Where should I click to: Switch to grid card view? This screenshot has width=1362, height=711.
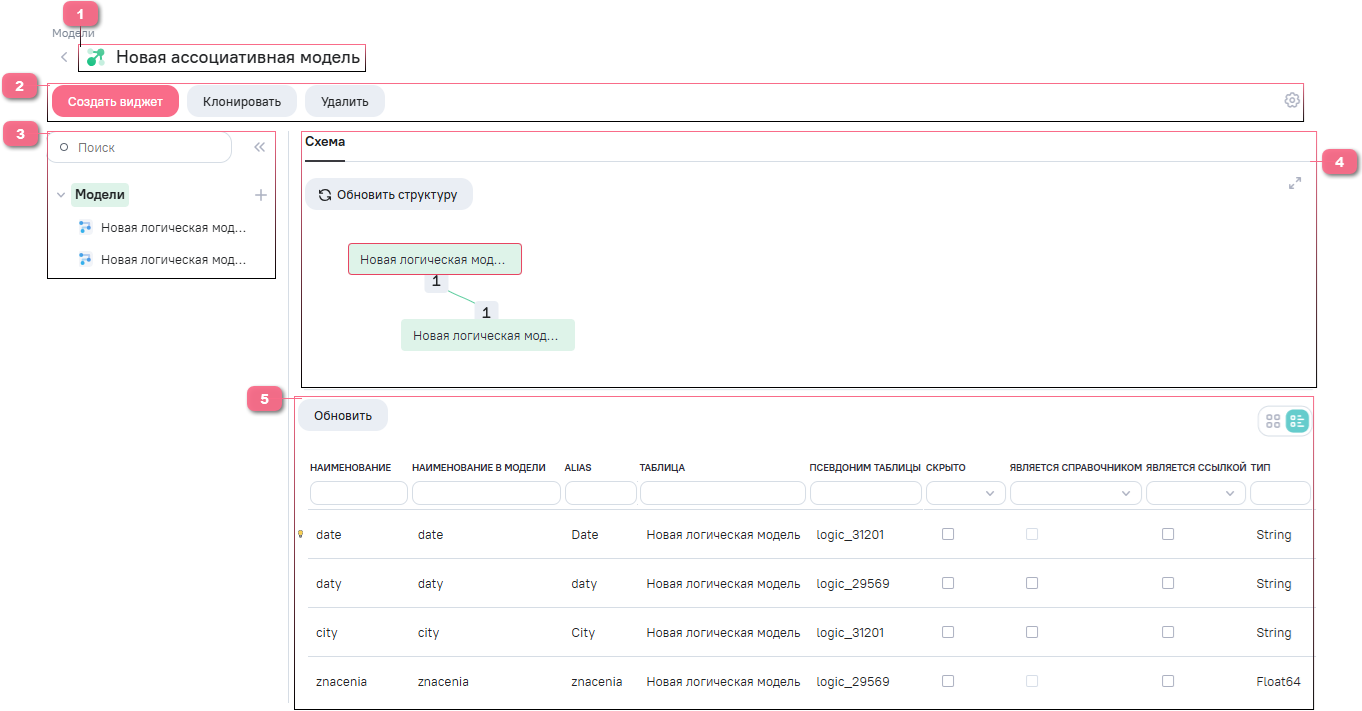pyautogui.click(x=1273, y=421)
